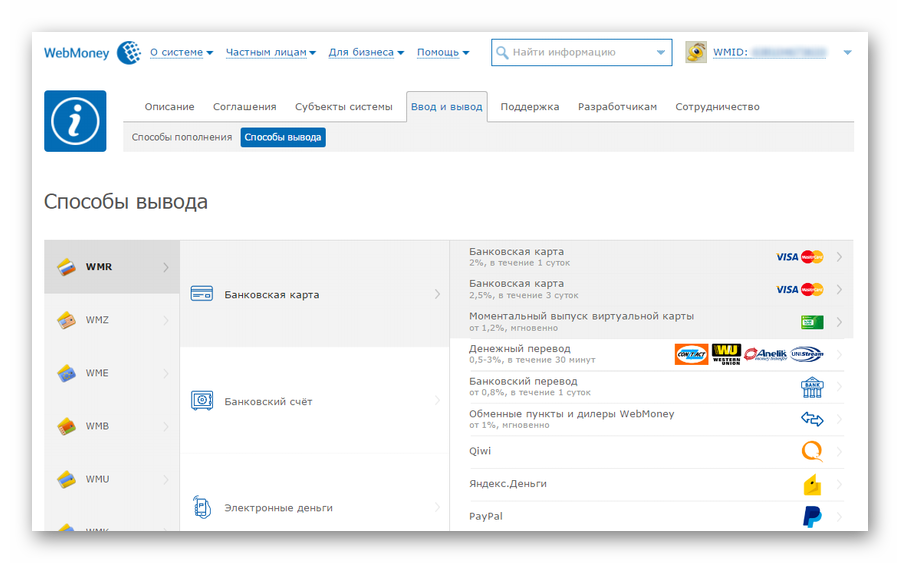The image size is (900, 563).
Task: Click 2%, в течение 1 суток text
Action: click(x=519, y=263)
